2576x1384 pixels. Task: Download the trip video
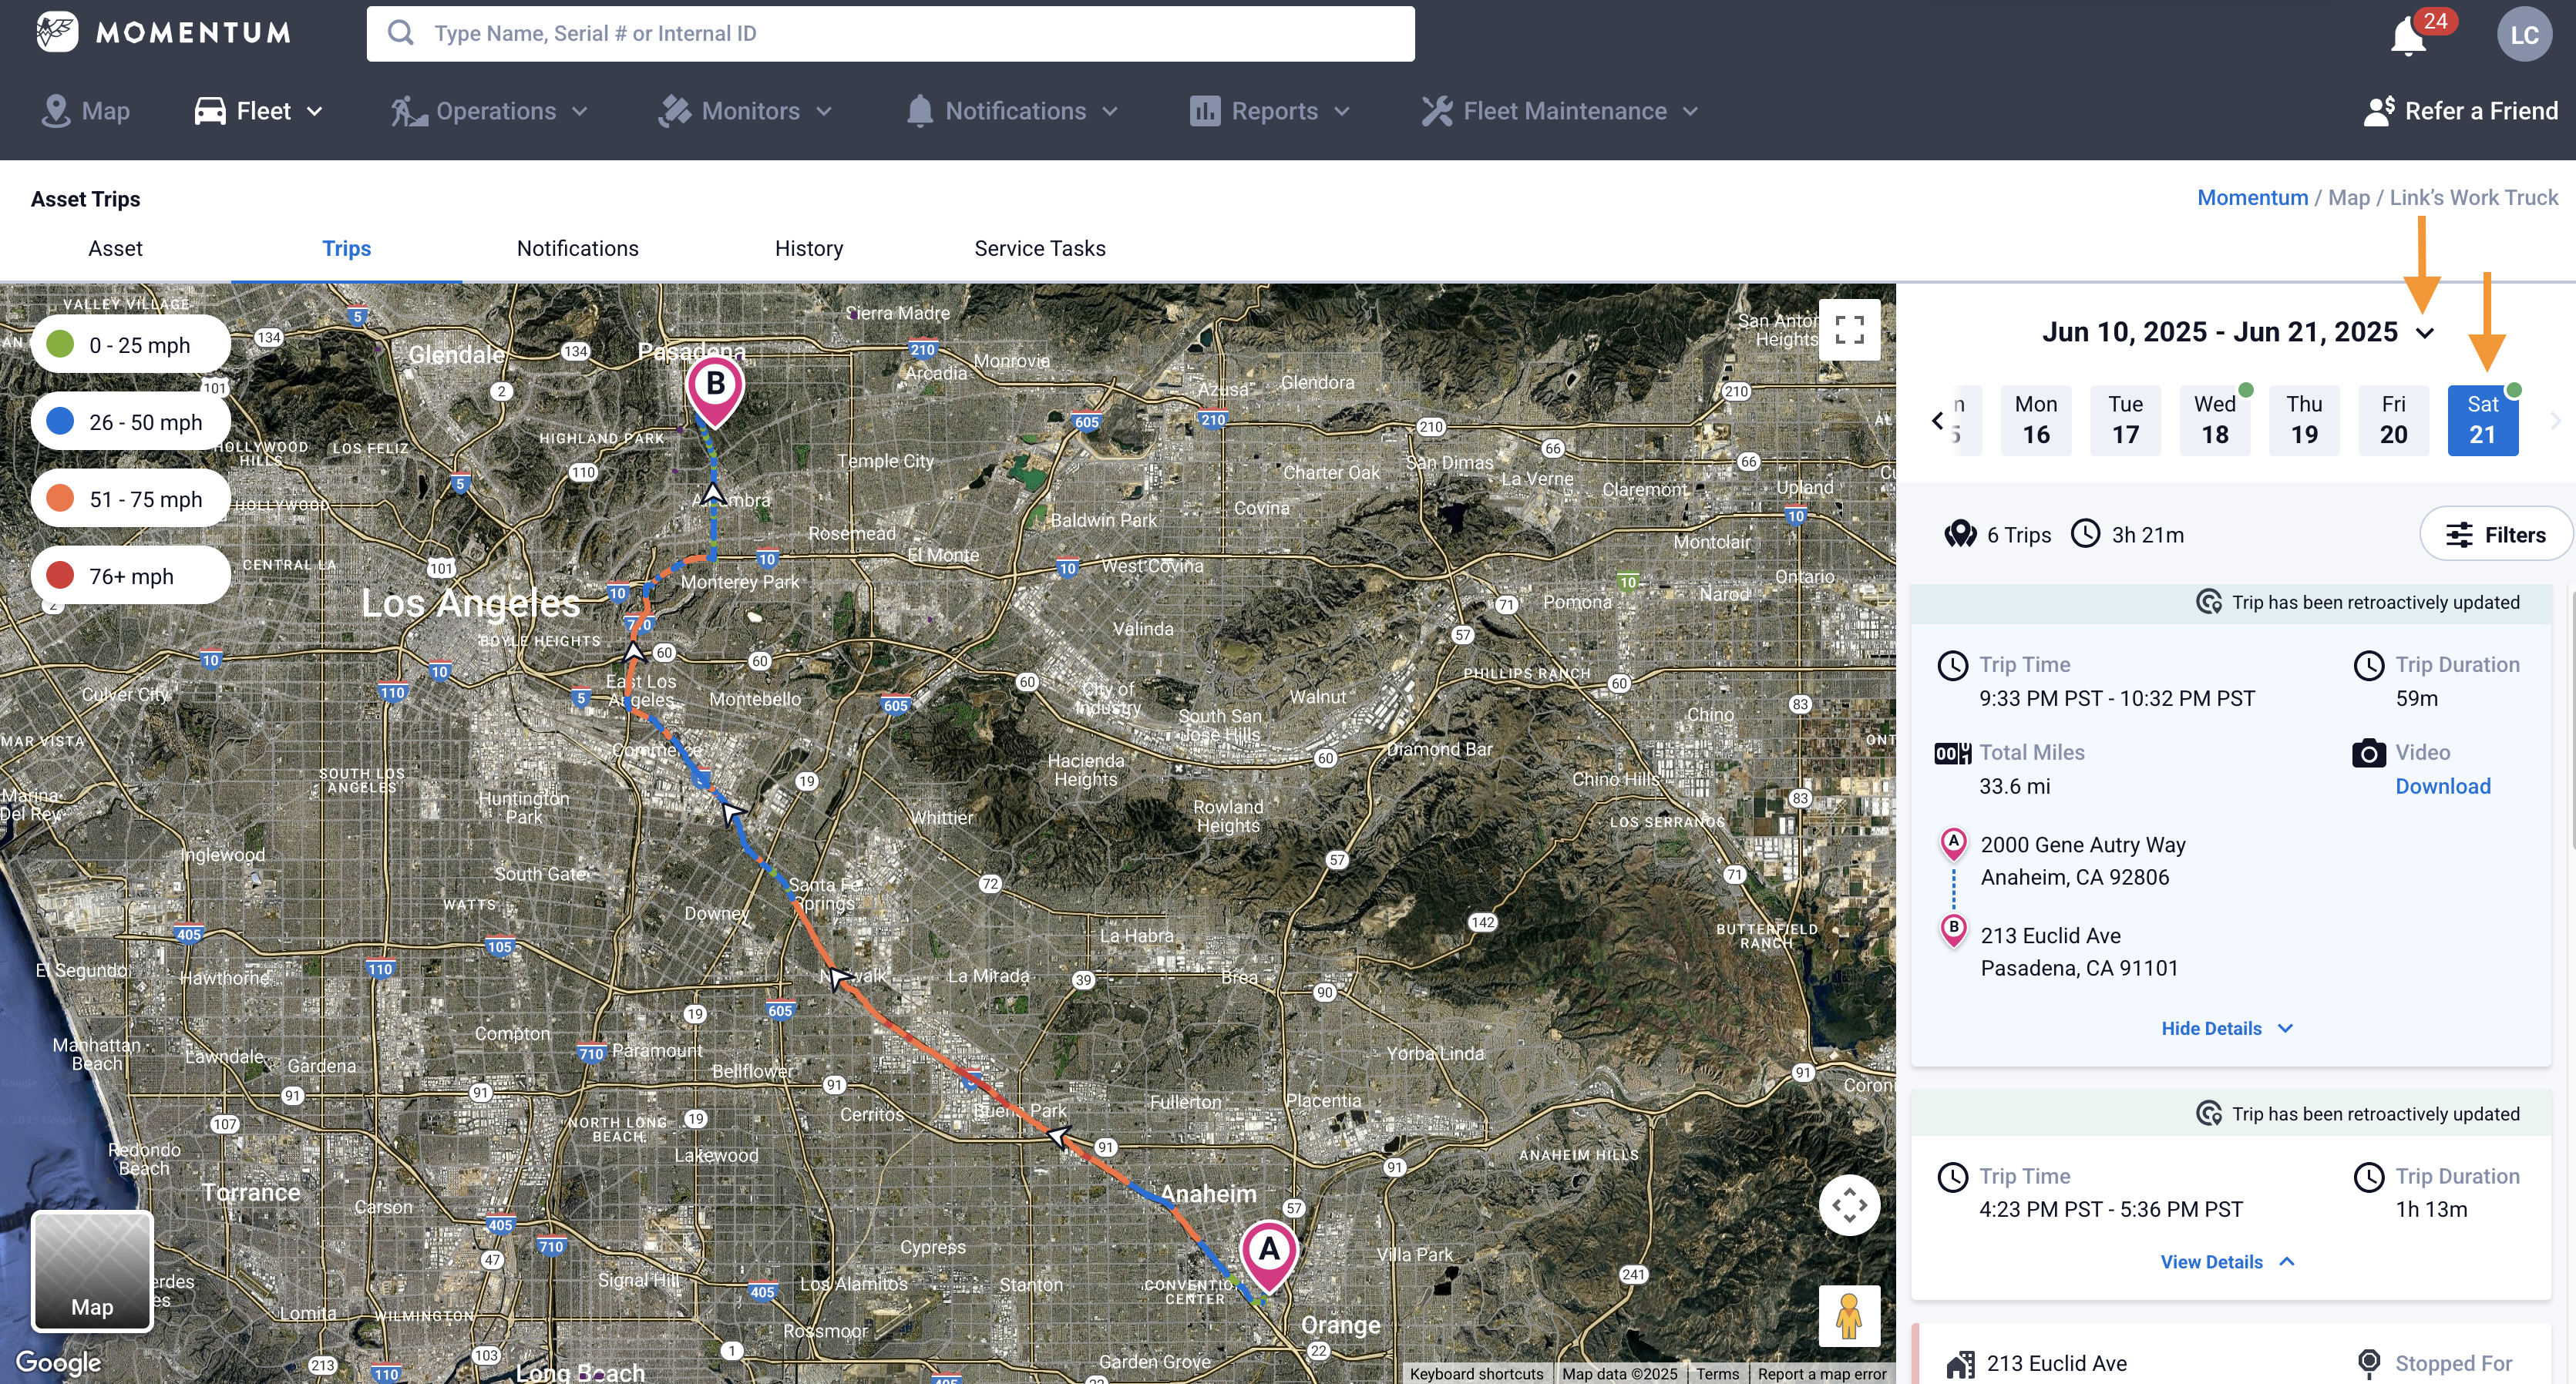[x=2442, y=786]
